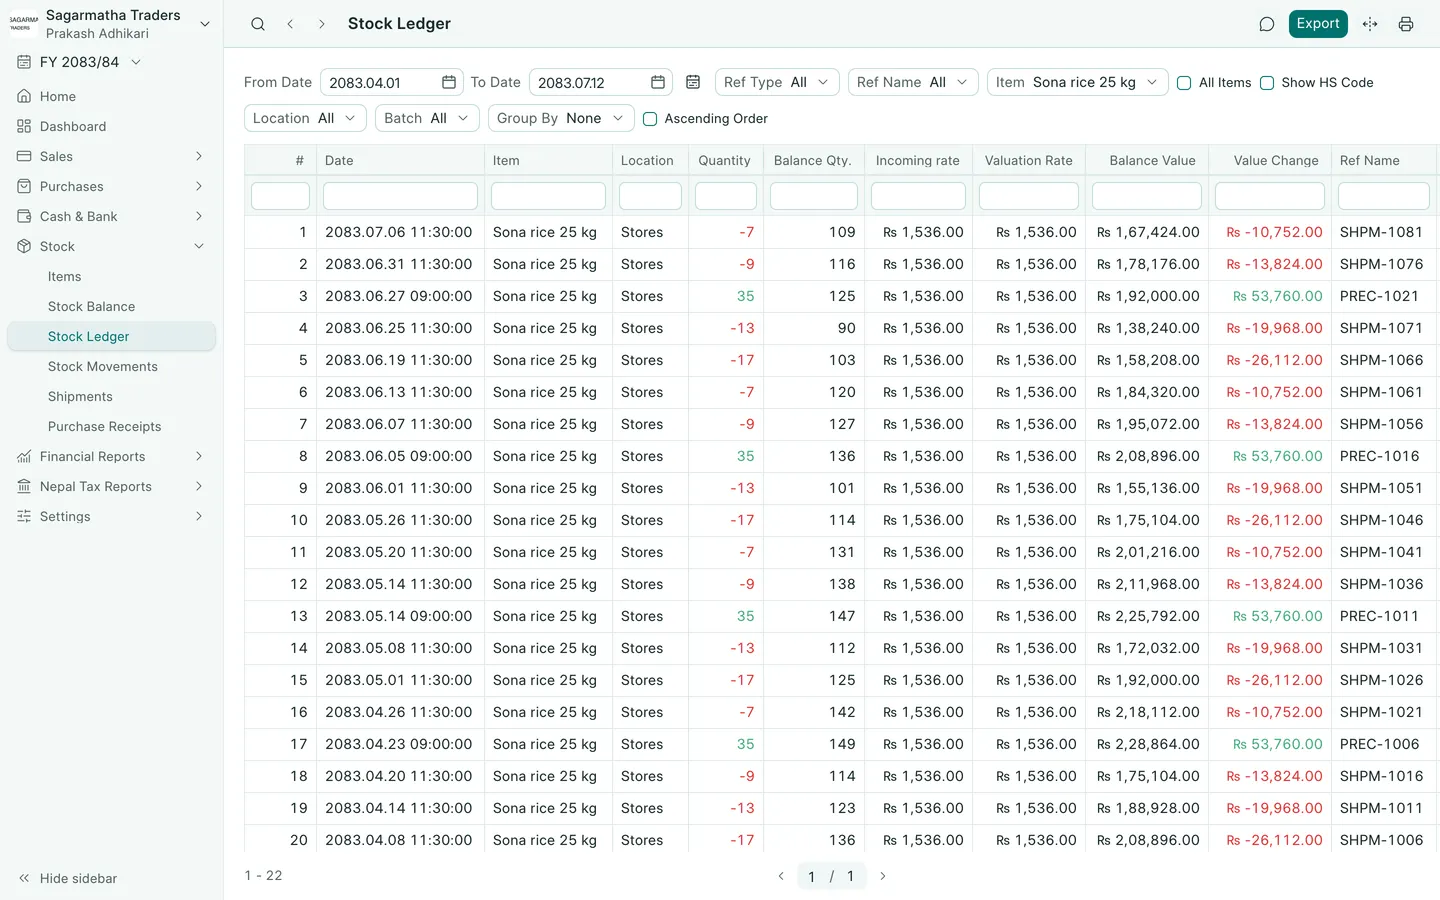Enable the Show HS Code checkbox
The height and width of the screenshot is (900, 1440).
coord(1267,83)
